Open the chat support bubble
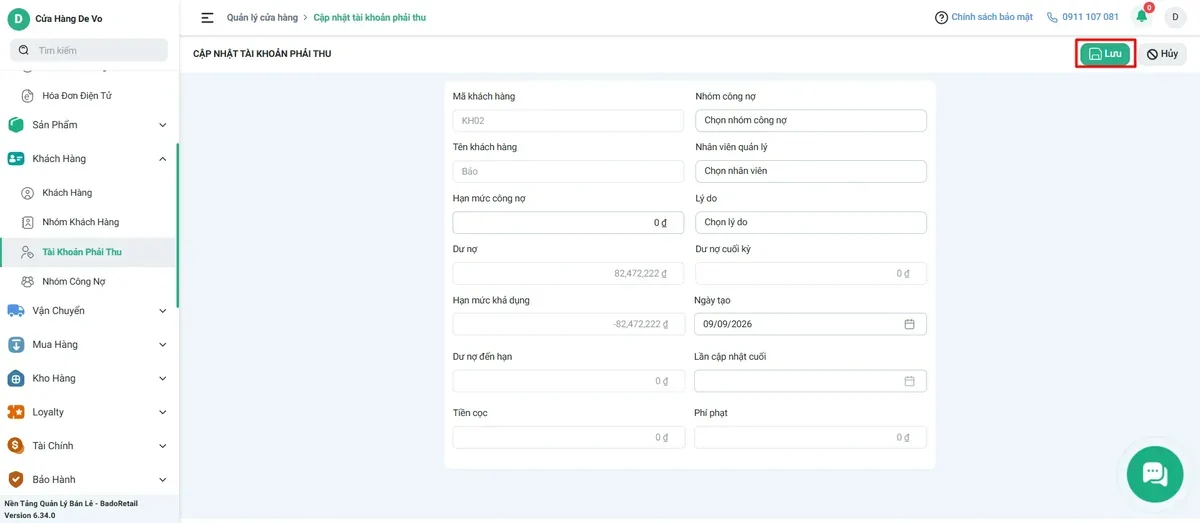1200x523 pixels. click(x=1154, y=474)
